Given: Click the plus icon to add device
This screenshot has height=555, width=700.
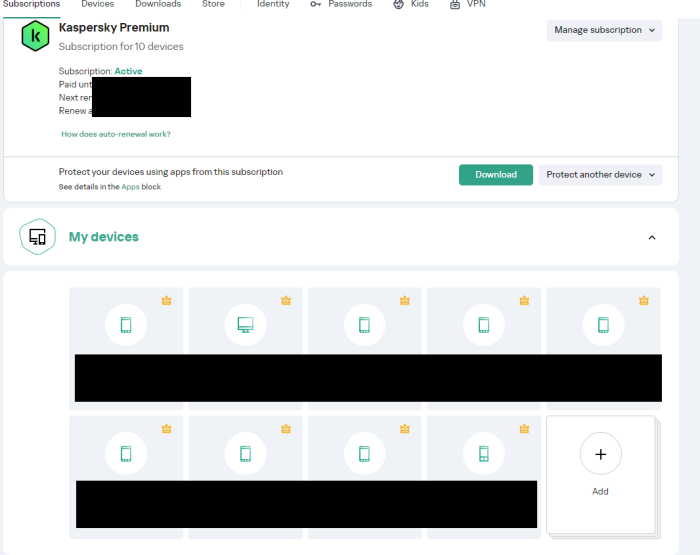Looking at the screenshot, I should tap(600, 454).
